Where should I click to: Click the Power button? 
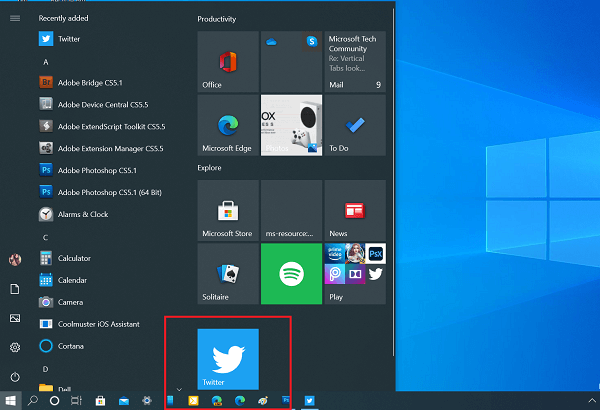point(15,377)
